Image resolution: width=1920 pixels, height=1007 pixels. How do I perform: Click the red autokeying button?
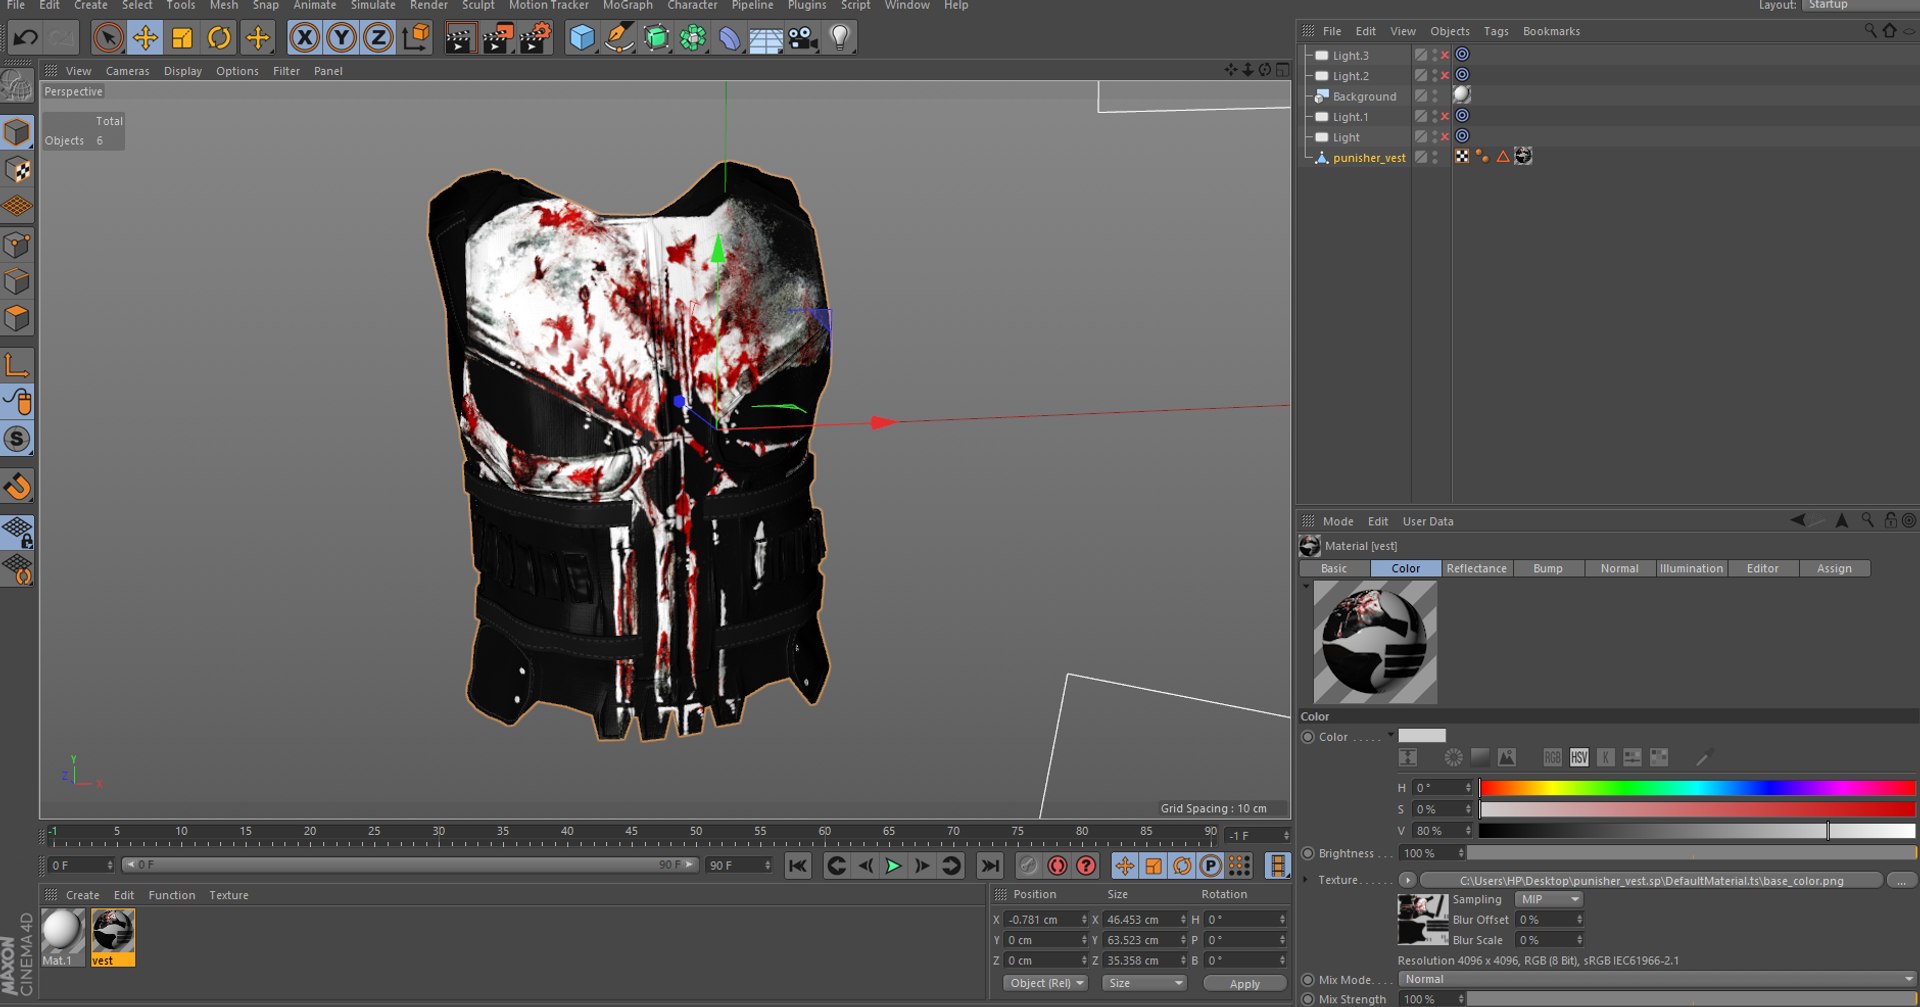[1057, 866]
